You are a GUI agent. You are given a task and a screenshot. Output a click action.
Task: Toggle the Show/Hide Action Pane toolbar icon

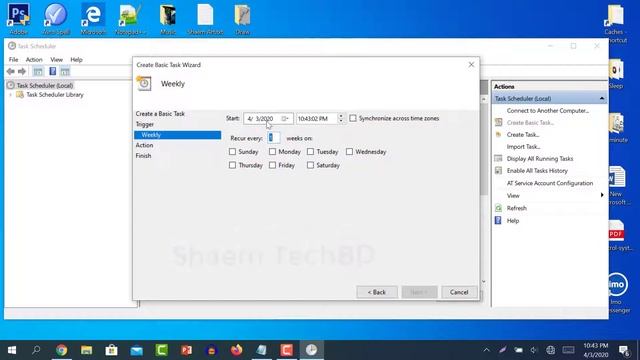point(65,71)
